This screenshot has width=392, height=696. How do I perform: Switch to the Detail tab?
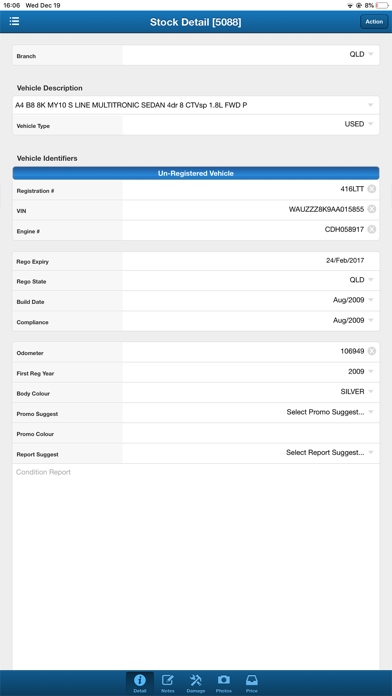click(x=140, y=684)
